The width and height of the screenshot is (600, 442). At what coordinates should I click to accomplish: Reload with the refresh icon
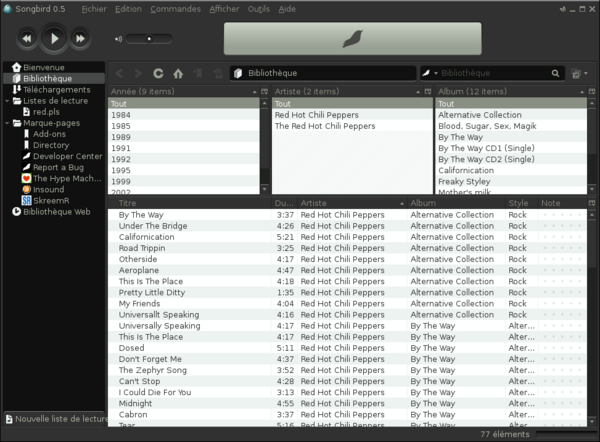click(x=158, y=73)
